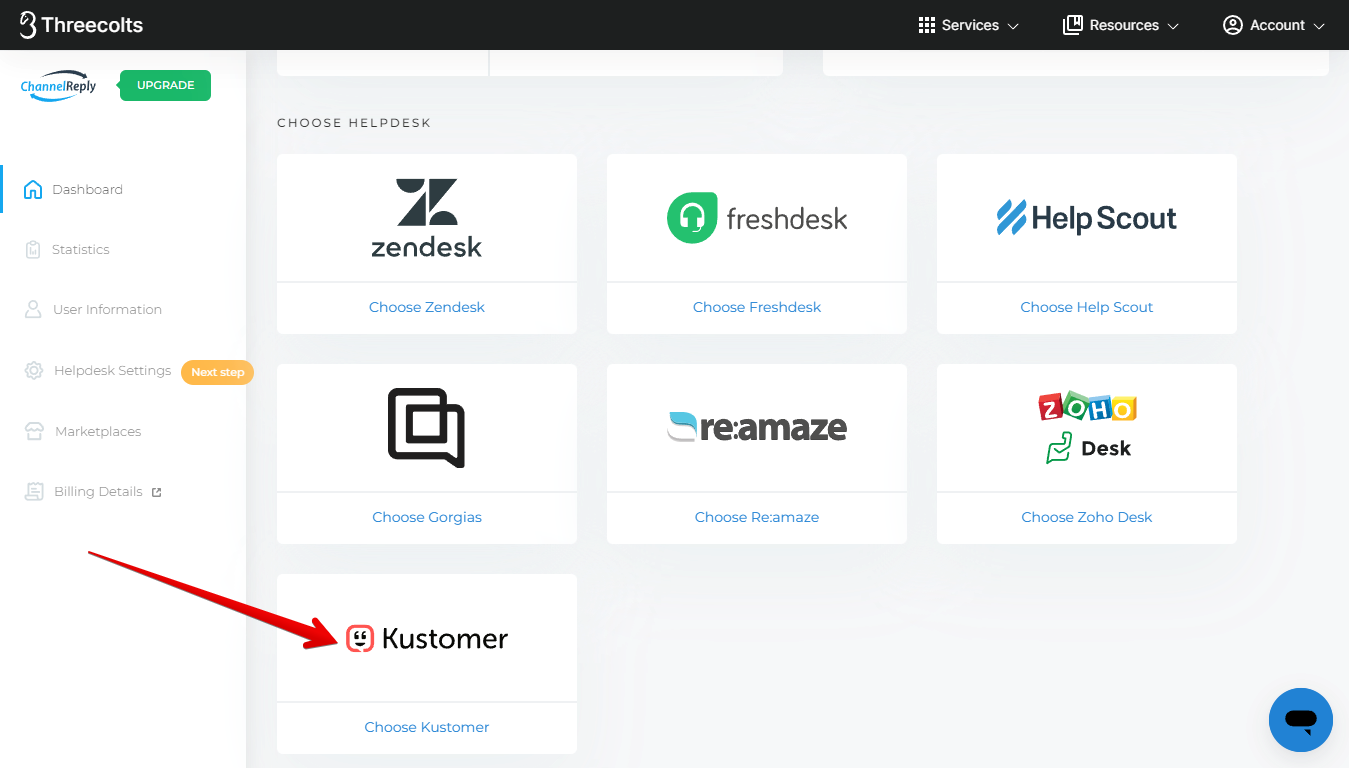The height and width of the screenshot is (768, 1349).
Task: Click the Account user avatar icon
Action: pos(1232,25)
